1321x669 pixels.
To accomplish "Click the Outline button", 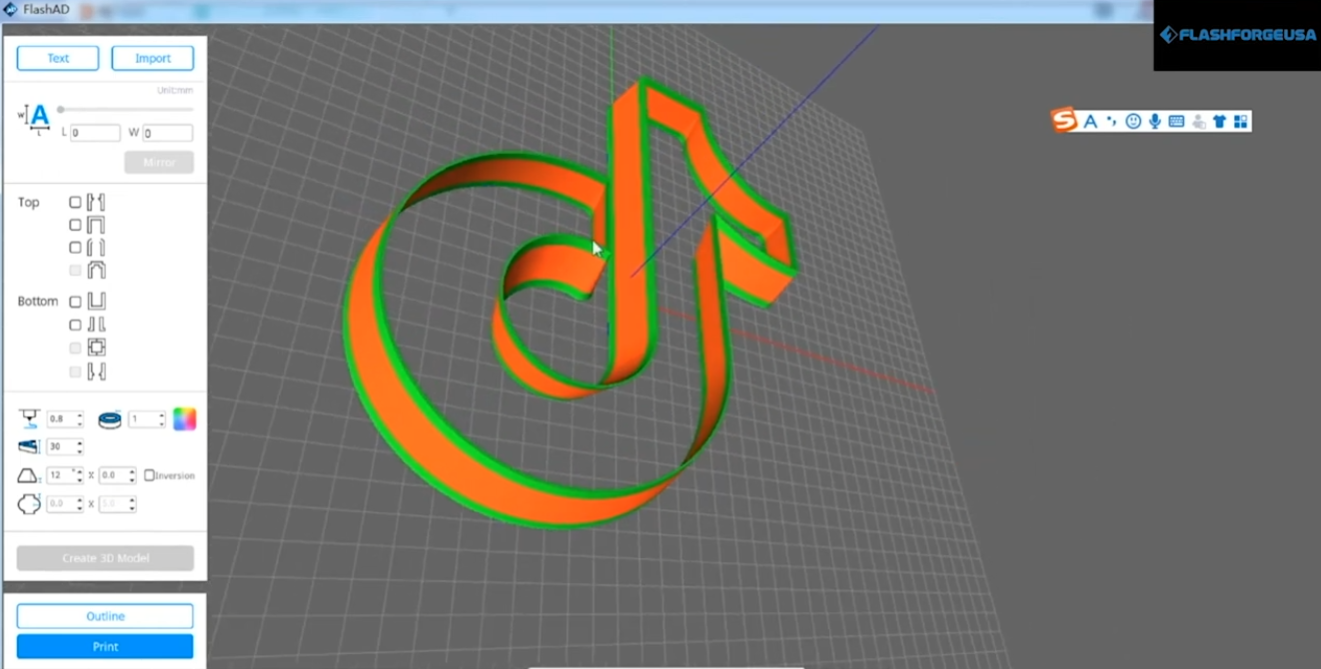I will [x=105, y=616].
